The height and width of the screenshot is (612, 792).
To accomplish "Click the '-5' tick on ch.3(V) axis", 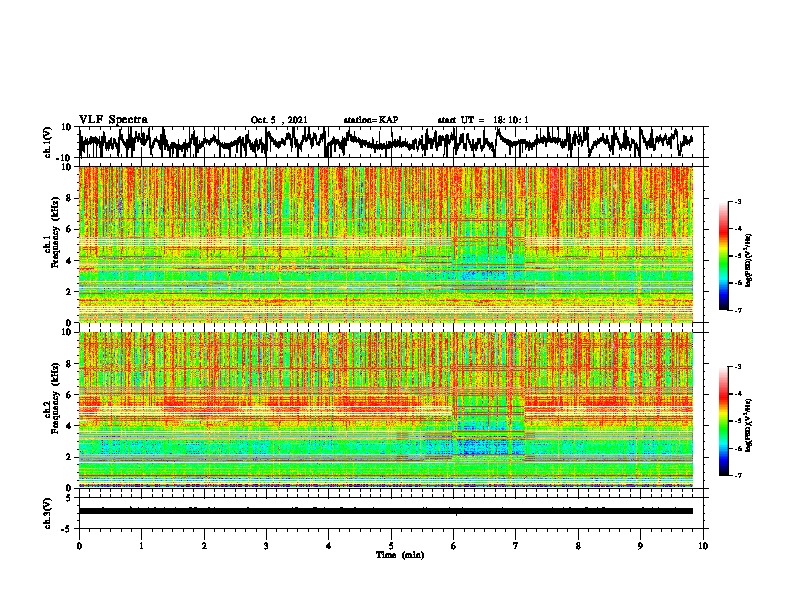I will tap(68, 529).
